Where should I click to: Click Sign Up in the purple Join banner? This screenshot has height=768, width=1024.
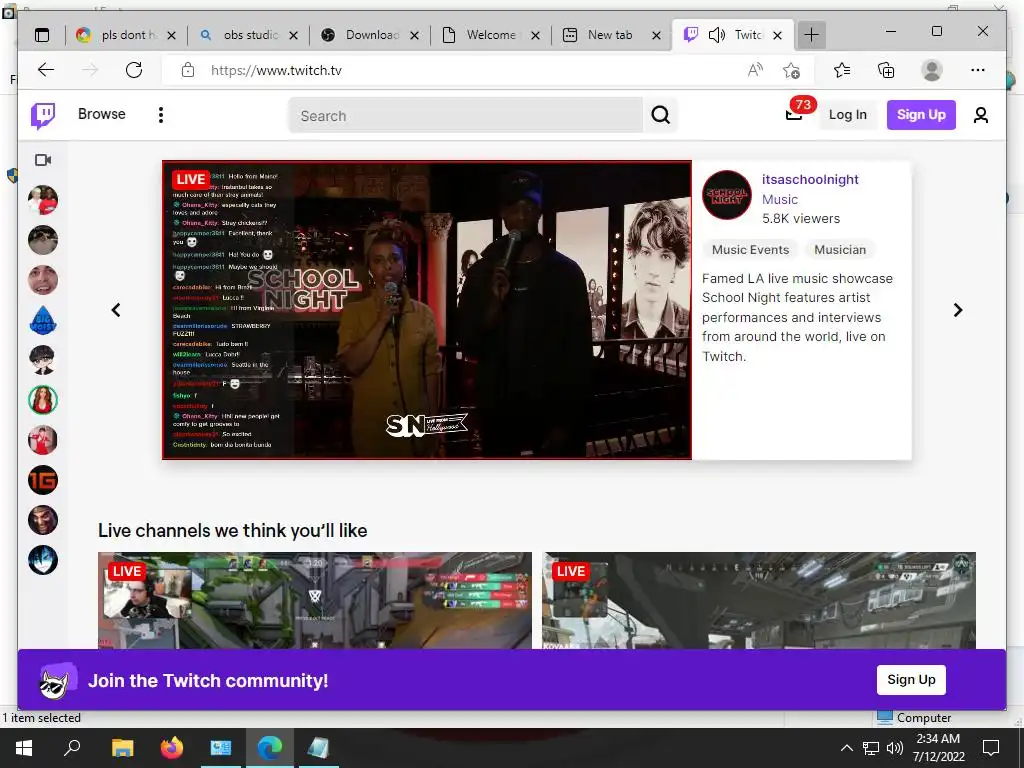pyautogui.click(x=911, y=680)
